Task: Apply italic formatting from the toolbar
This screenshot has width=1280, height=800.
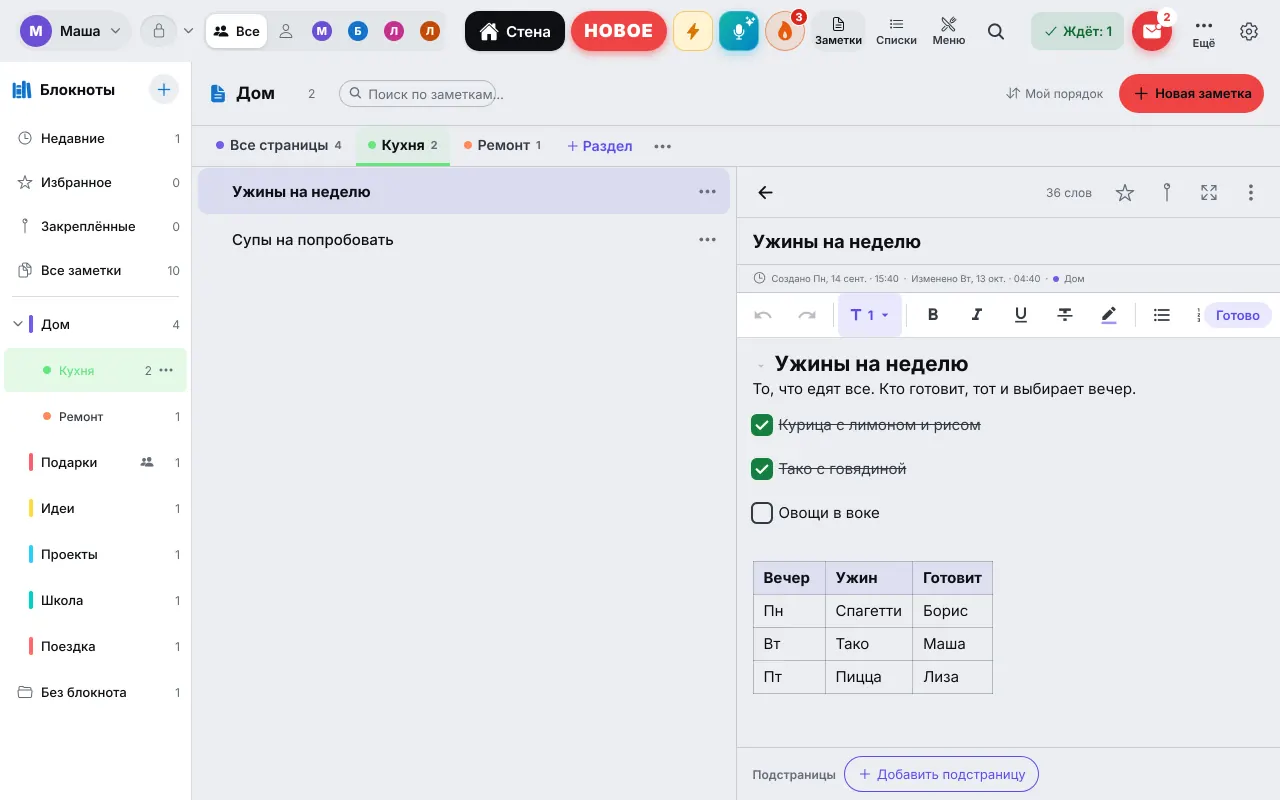Action: pyautogui.click(x=977, y=315)
